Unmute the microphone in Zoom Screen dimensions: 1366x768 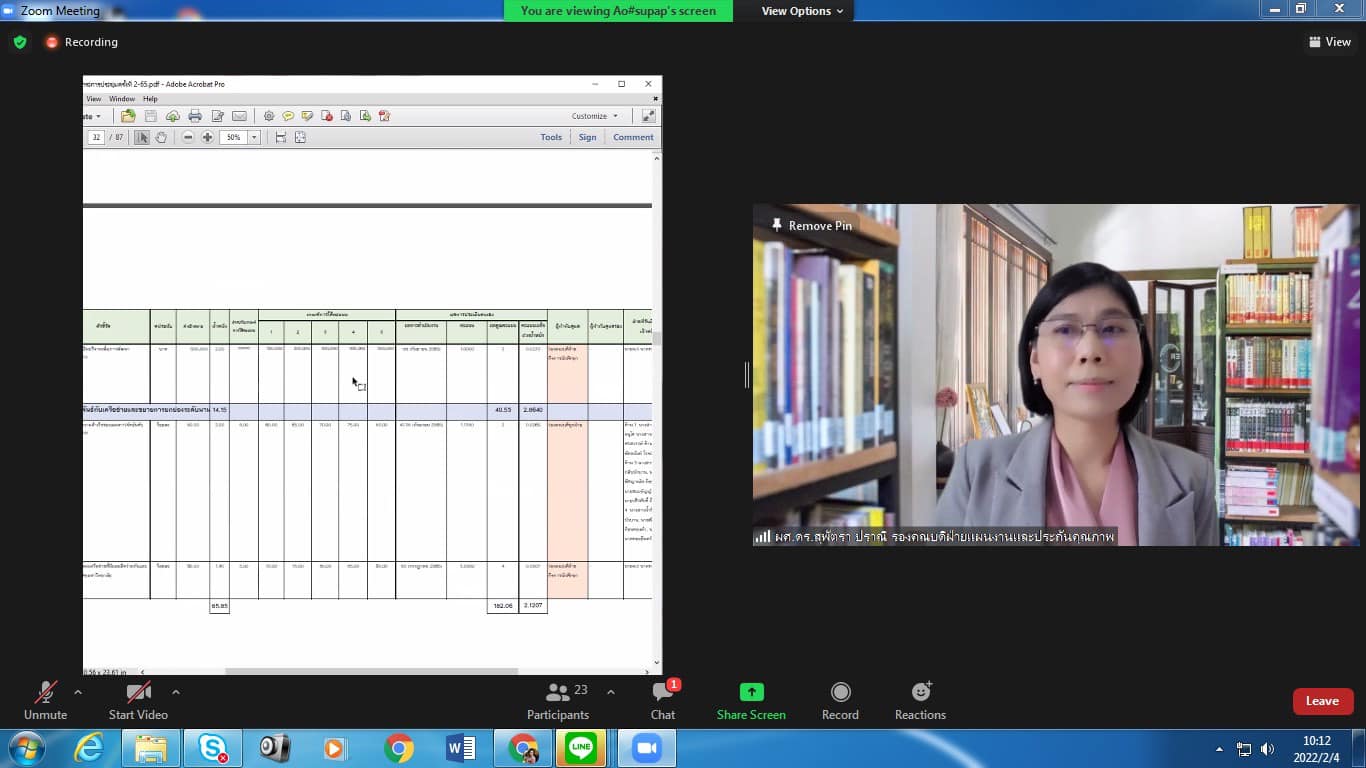pos(46,700)
